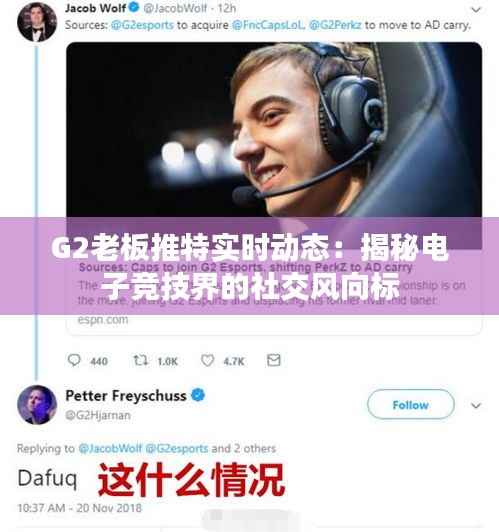Image resolution: width=499 pixels, height=532 pixels.
Task: Open Jacob Wolf's profile avatar
Action: 37,22
